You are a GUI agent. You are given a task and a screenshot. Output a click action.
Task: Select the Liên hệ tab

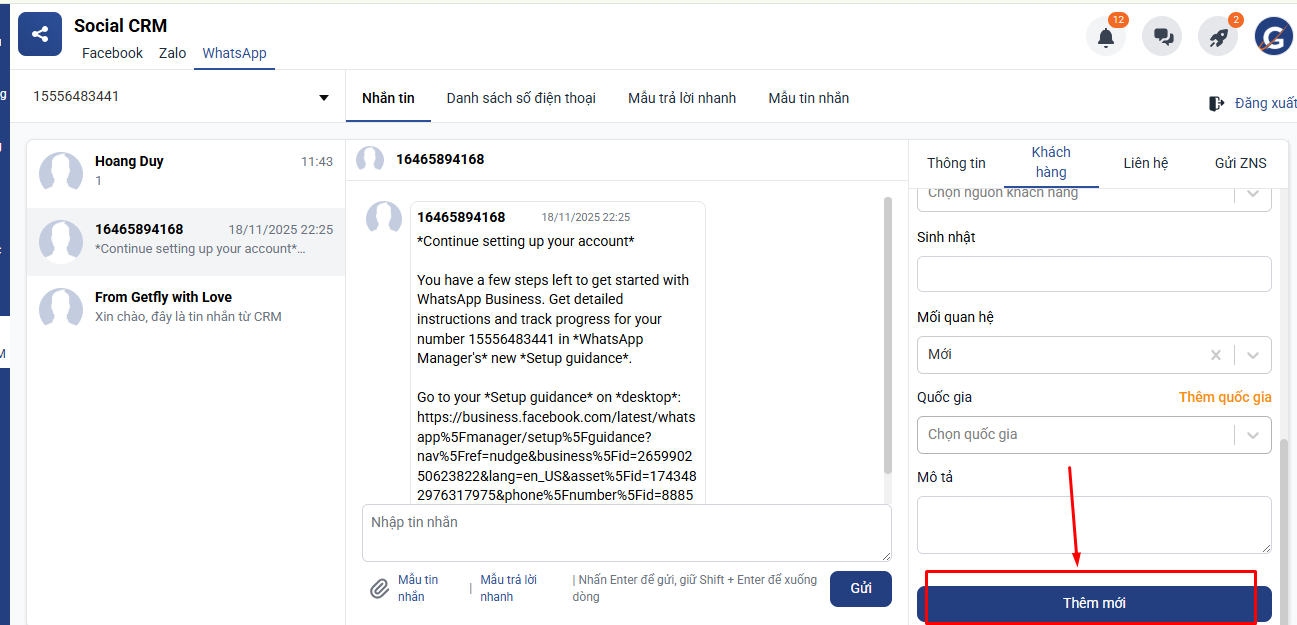pyautogui.click(x=1145, y=163)
